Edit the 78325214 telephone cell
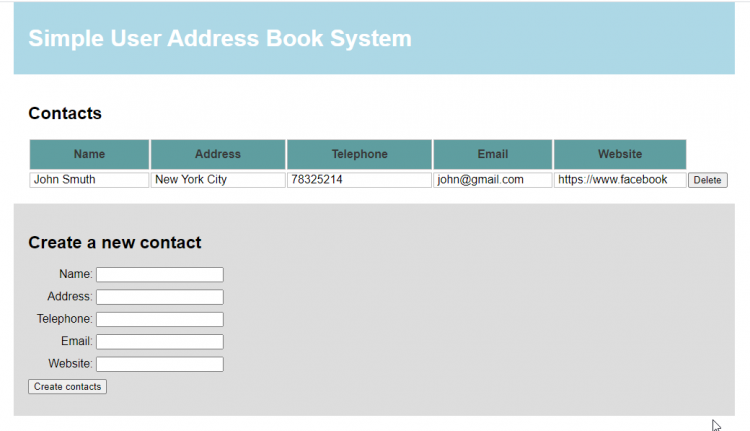Screen dimensions: 750x431 (359, 180)
